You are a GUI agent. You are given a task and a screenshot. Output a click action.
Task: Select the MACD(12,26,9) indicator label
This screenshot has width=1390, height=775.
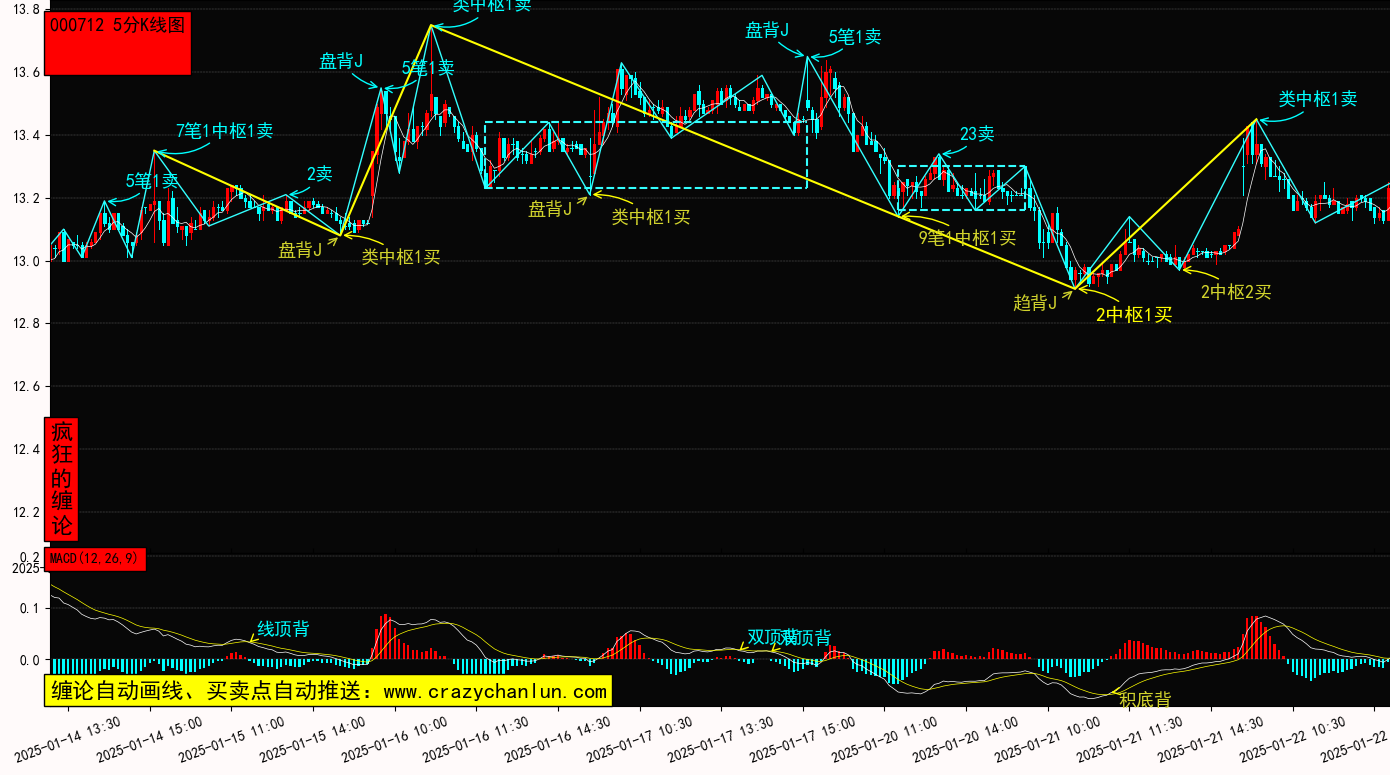point(96,559)
